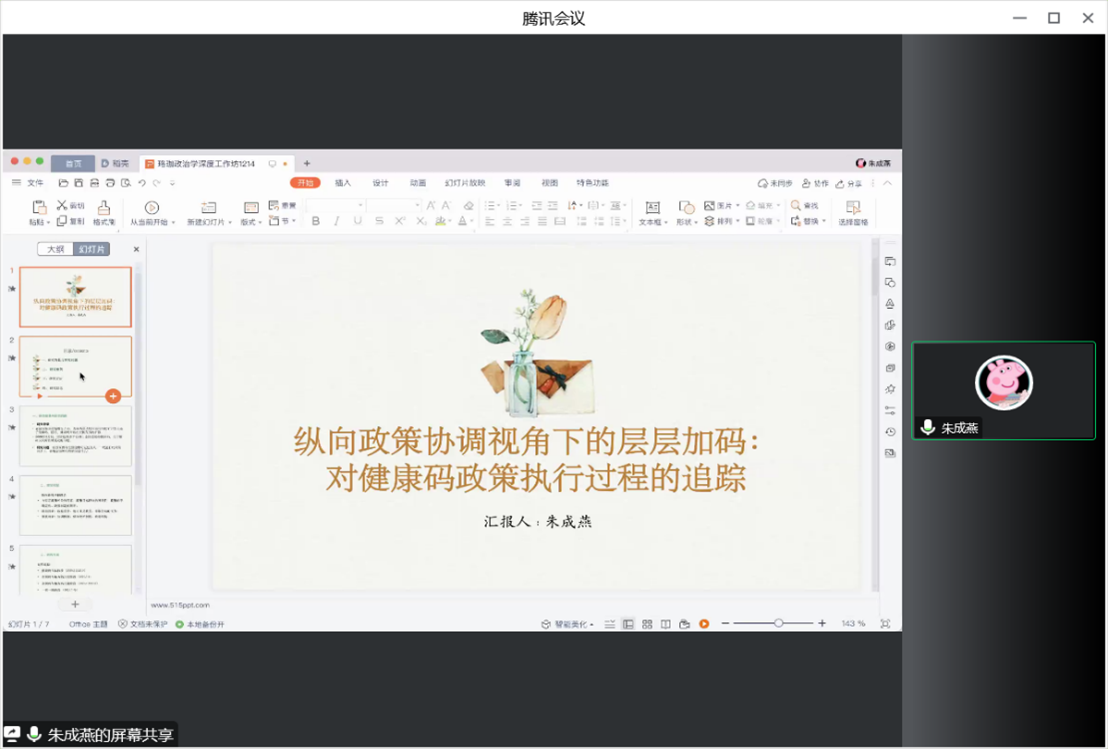Expand the Paste (粘贴) dropdown arrow
The height and width of the screenshot is (749, 1108).
tap(47, 222)
